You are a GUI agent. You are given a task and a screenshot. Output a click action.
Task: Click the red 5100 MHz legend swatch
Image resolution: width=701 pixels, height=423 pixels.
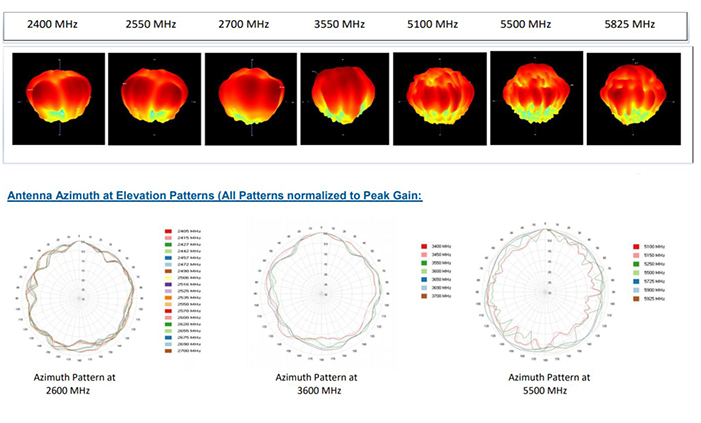click(637, 245)
